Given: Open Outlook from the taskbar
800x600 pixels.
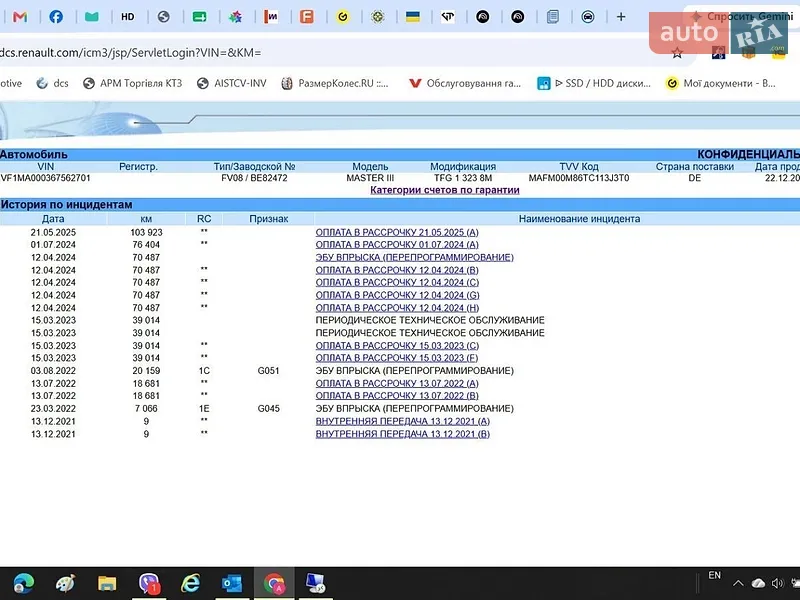Looking at the screenshot, I should tap(232, 583).
